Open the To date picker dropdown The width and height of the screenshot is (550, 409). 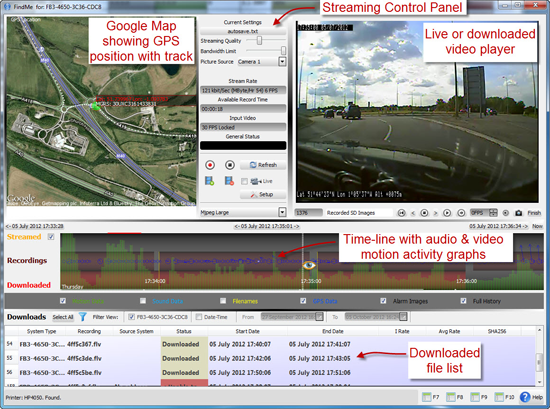point(403,317)
